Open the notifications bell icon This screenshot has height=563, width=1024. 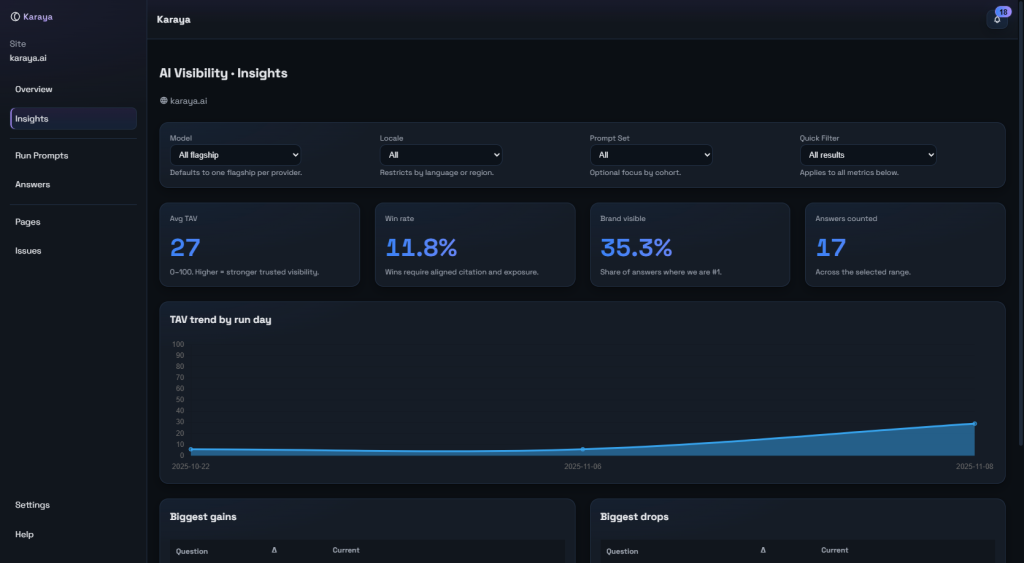coord(997,19)
